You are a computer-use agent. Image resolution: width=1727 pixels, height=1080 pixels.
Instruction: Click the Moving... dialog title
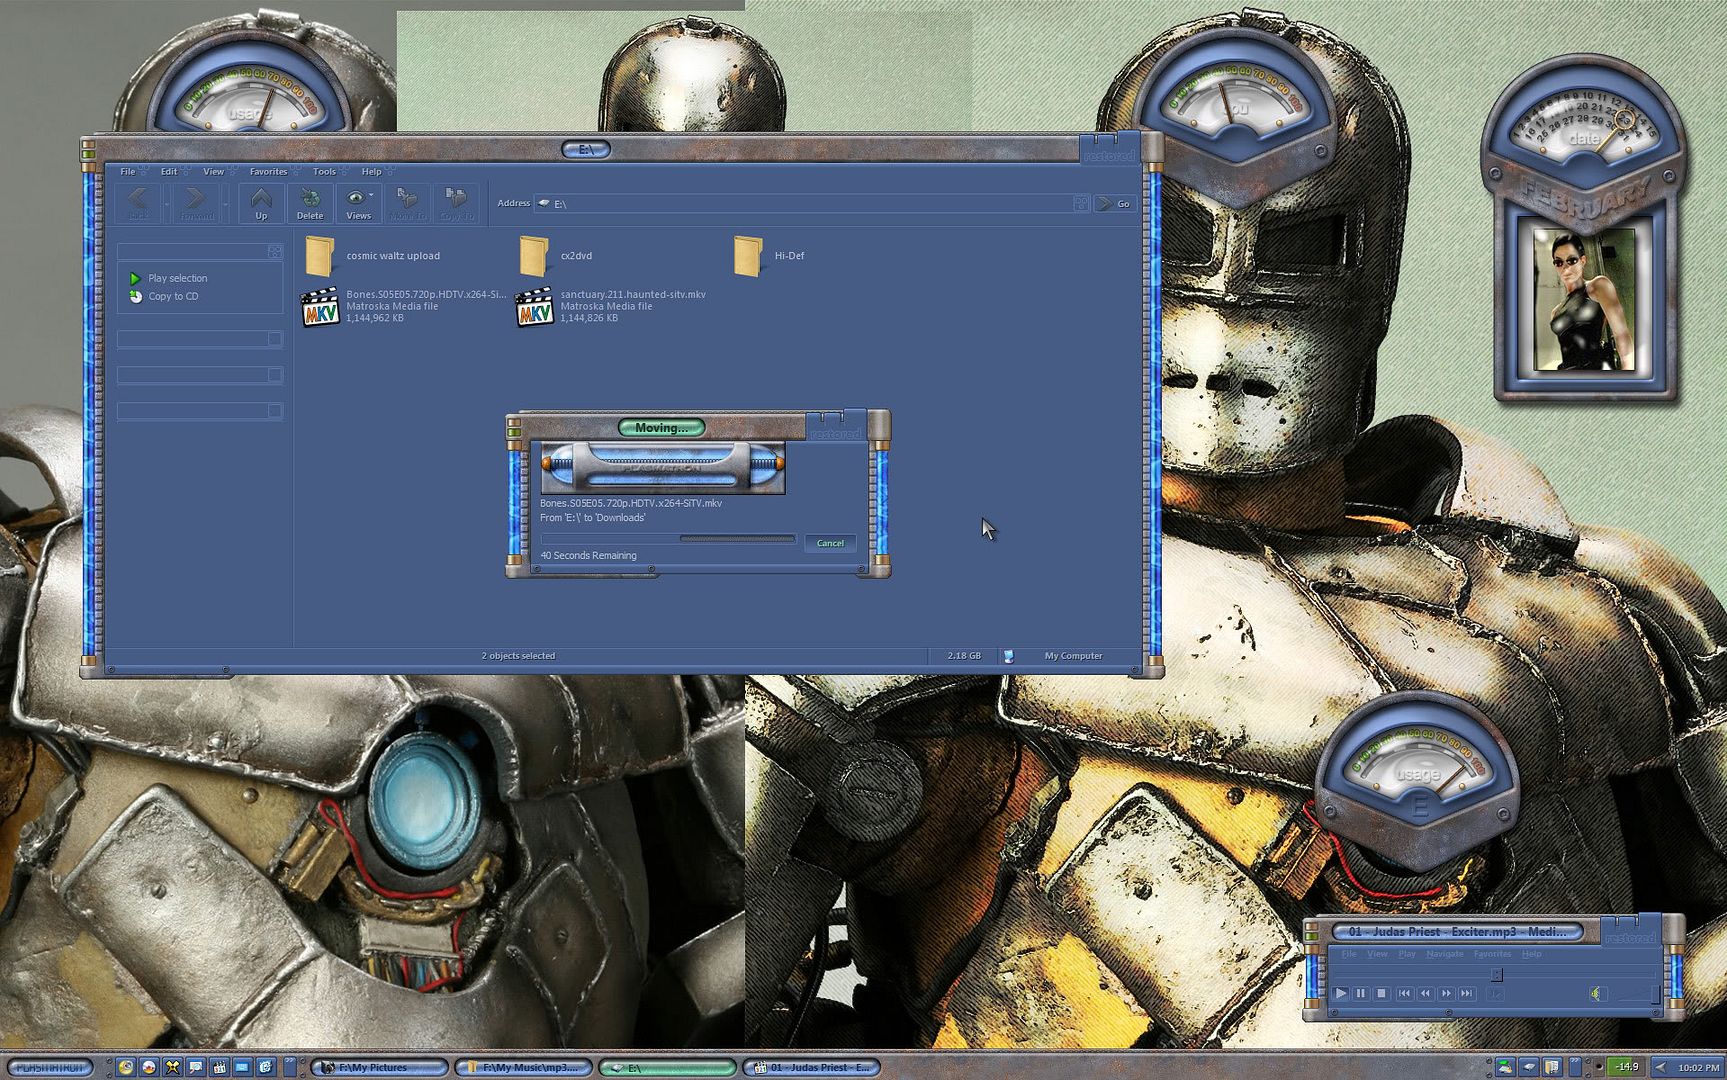(x=661, y=428)
